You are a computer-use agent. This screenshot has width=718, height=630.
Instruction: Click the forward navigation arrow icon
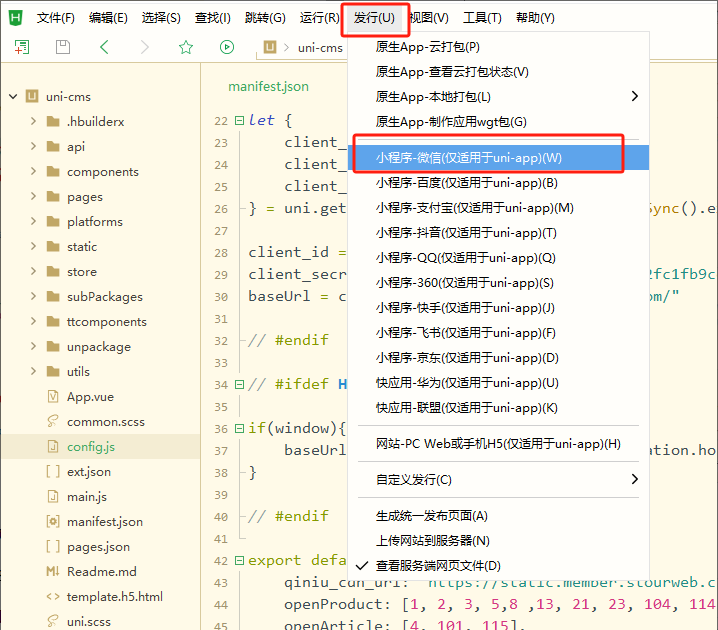(x=145, y=47)
